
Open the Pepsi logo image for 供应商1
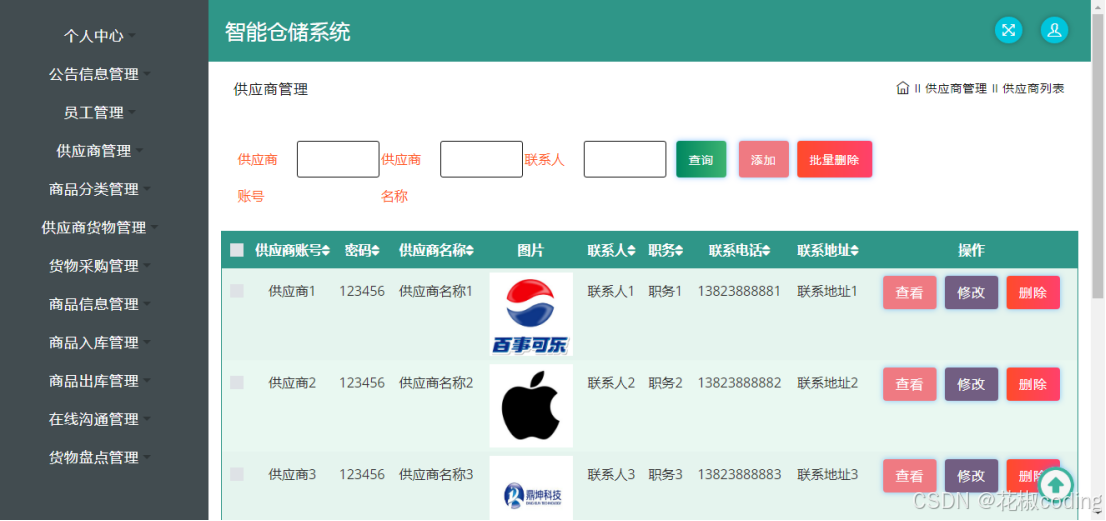tap(531, 314)
